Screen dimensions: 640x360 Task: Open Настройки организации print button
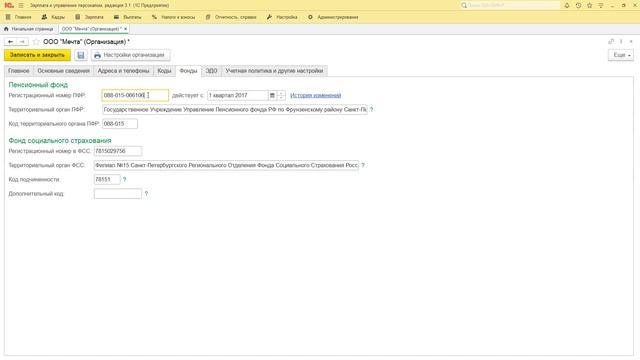[x=130, y=55]
